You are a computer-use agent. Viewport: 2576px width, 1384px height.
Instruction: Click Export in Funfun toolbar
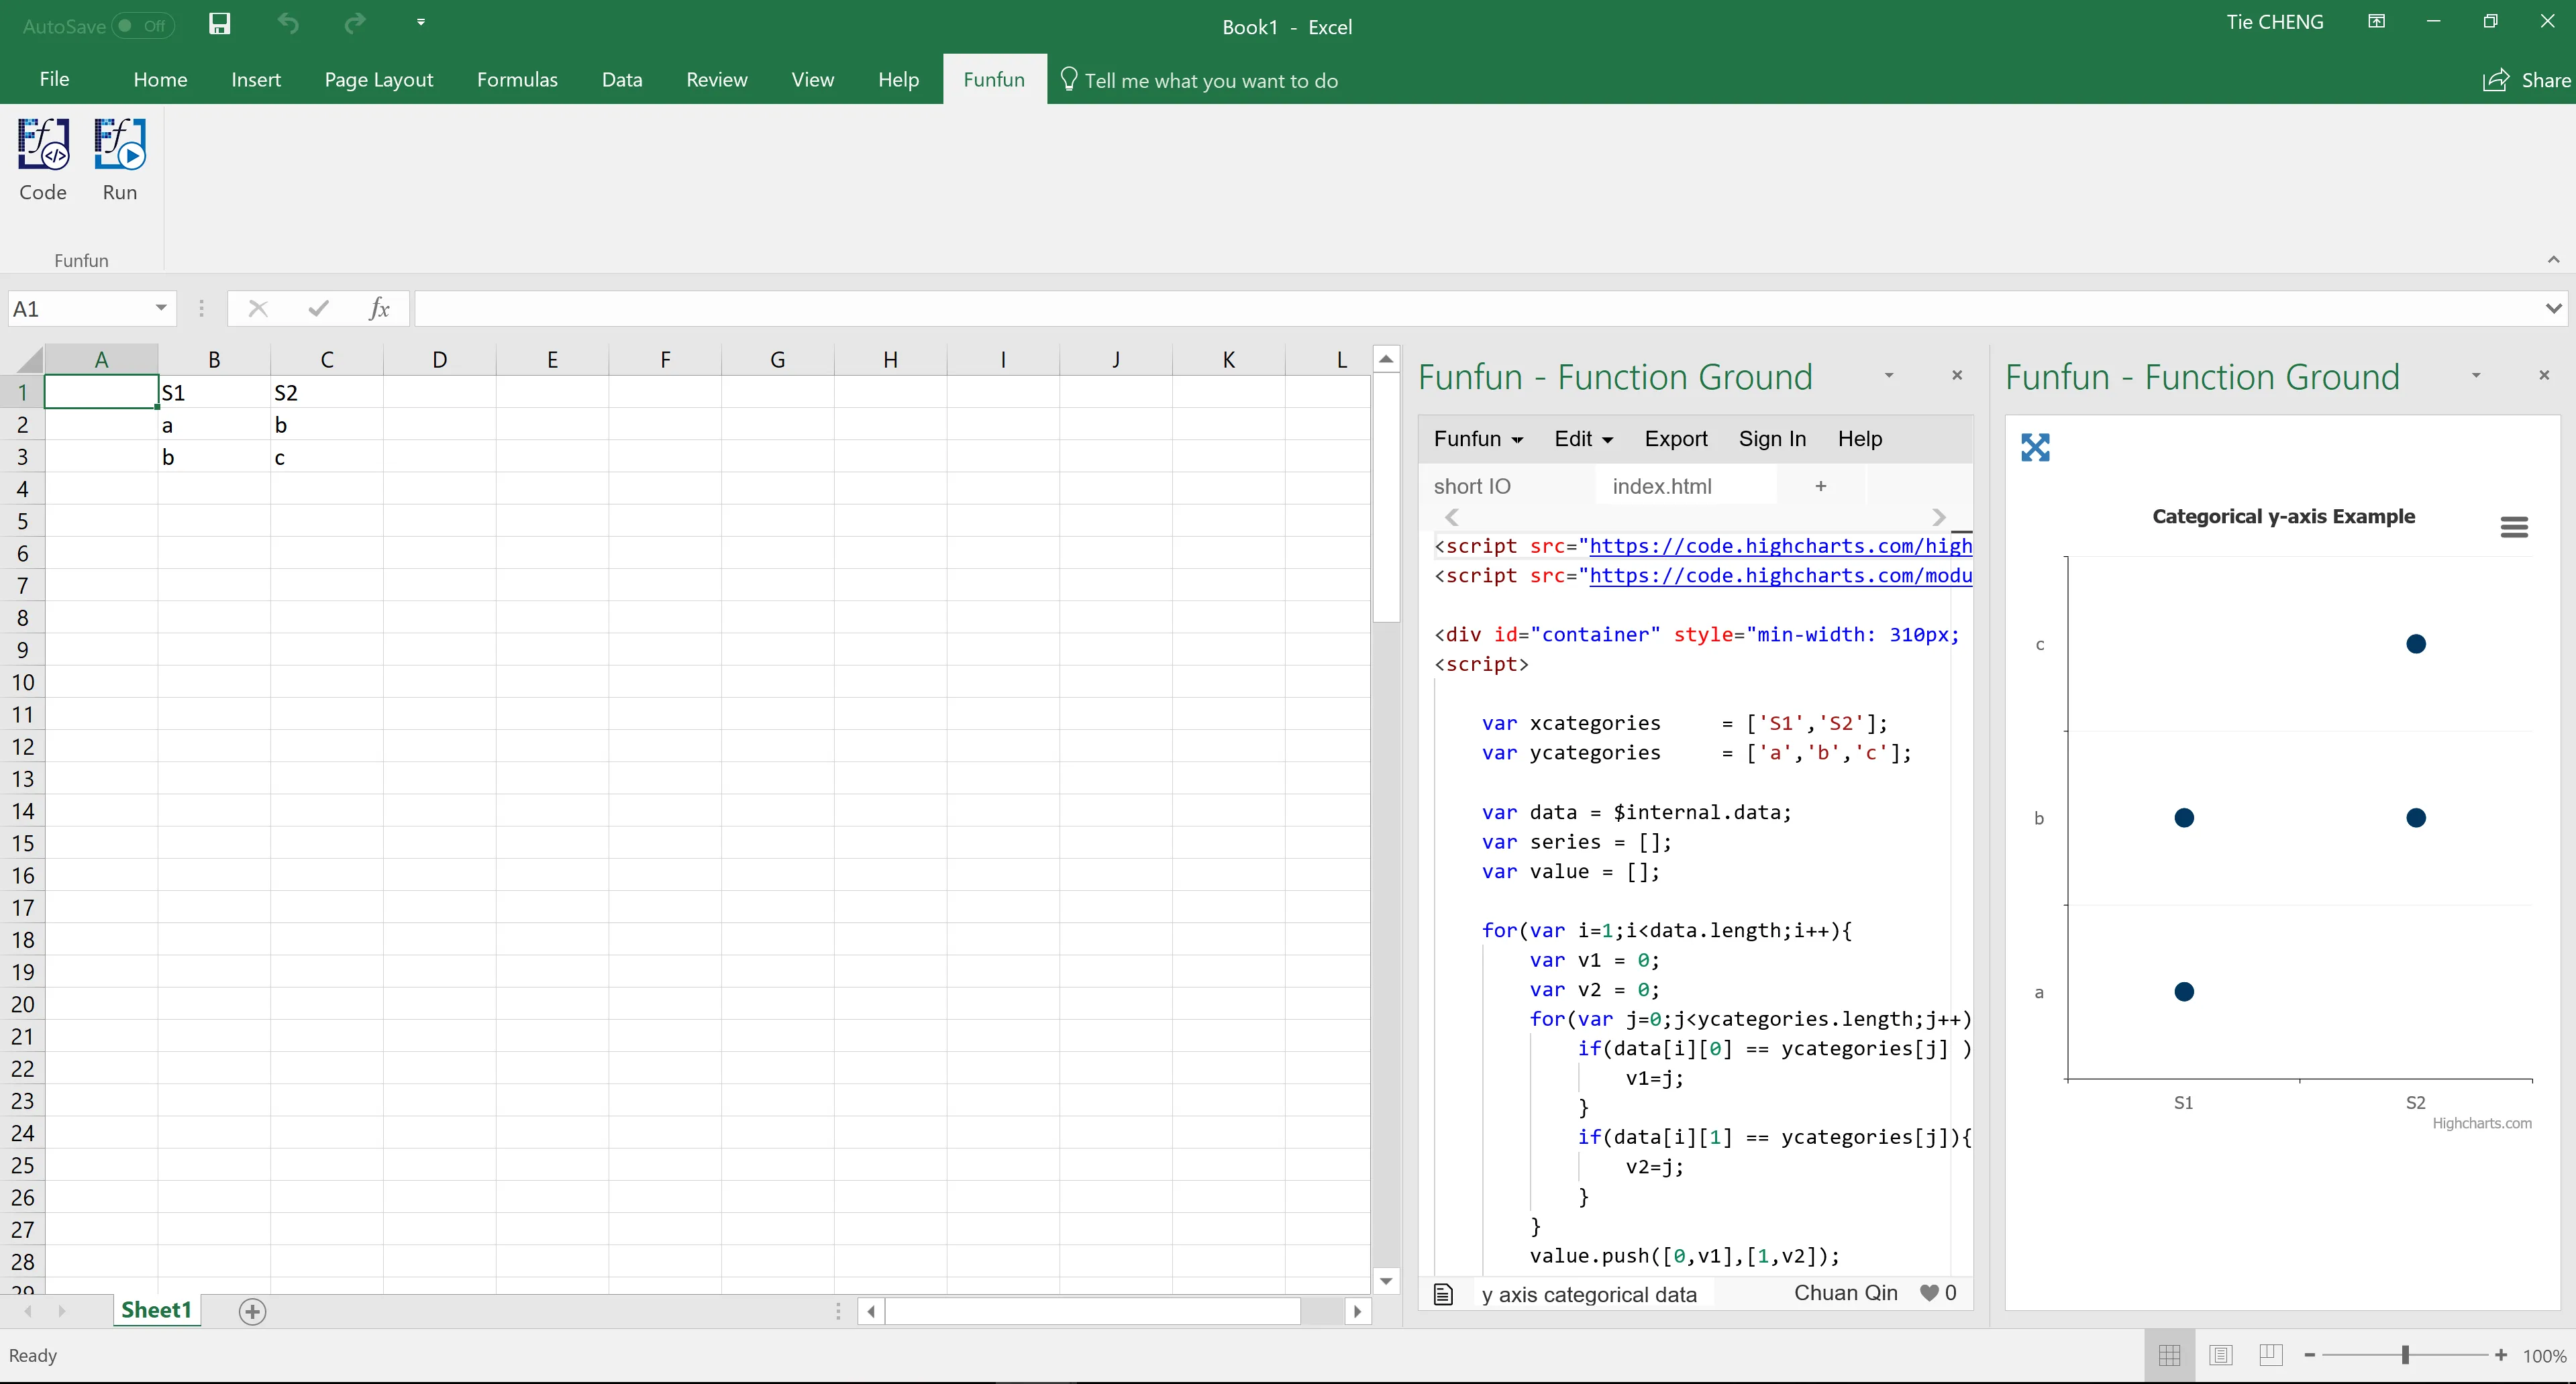(1676, 439)
